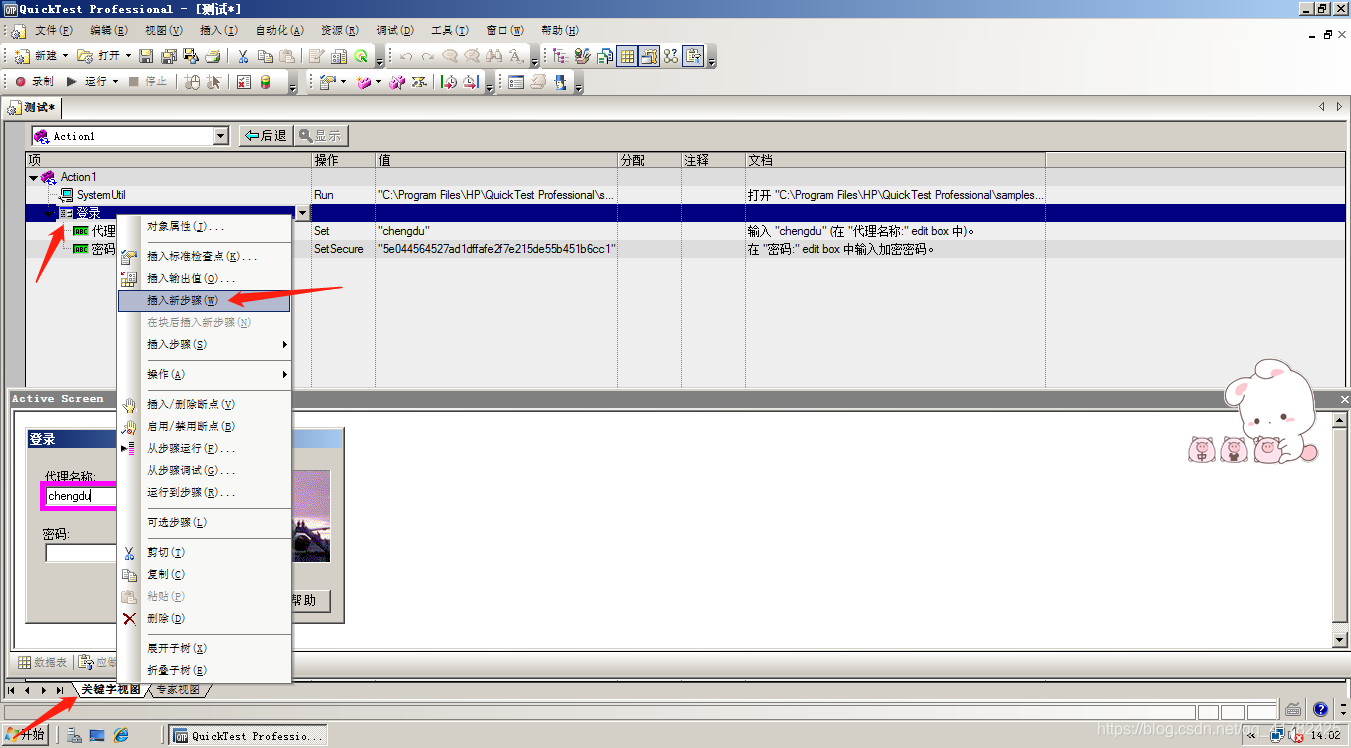
Task: Open the 操作(A) submenu in context menu
Action: (x=204, y=374)
